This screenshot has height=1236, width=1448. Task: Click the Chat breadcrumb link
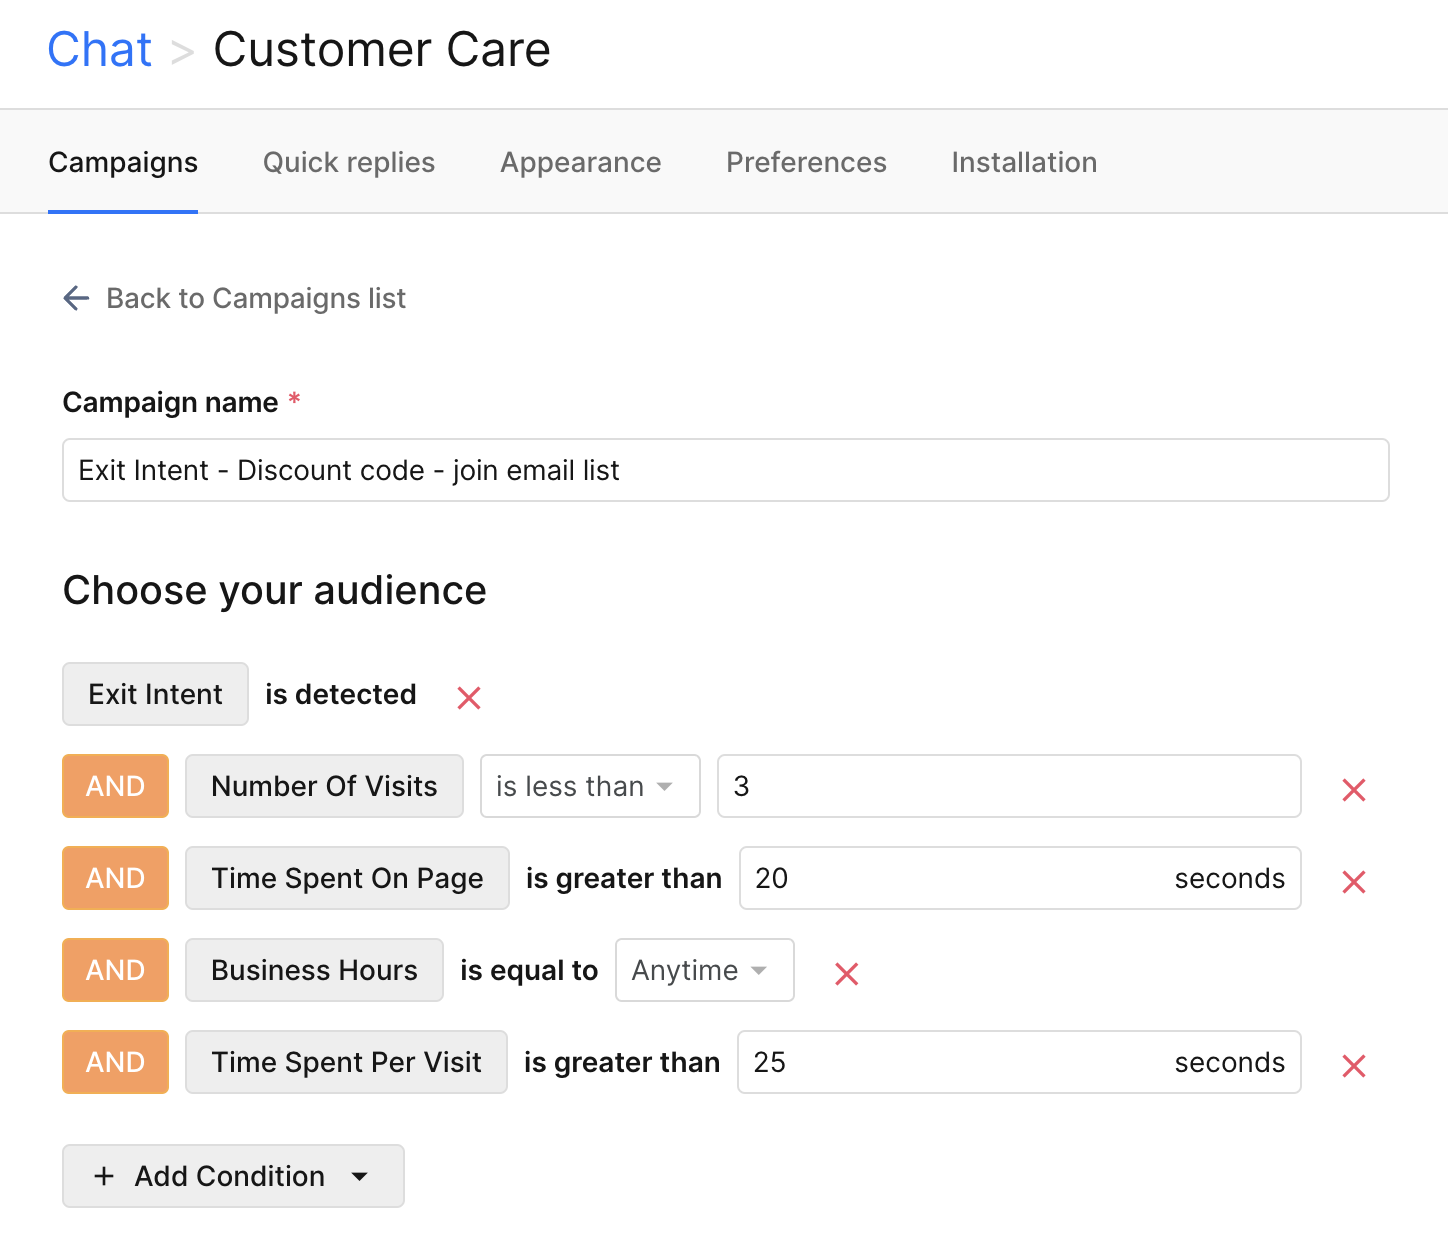[100, 50]
